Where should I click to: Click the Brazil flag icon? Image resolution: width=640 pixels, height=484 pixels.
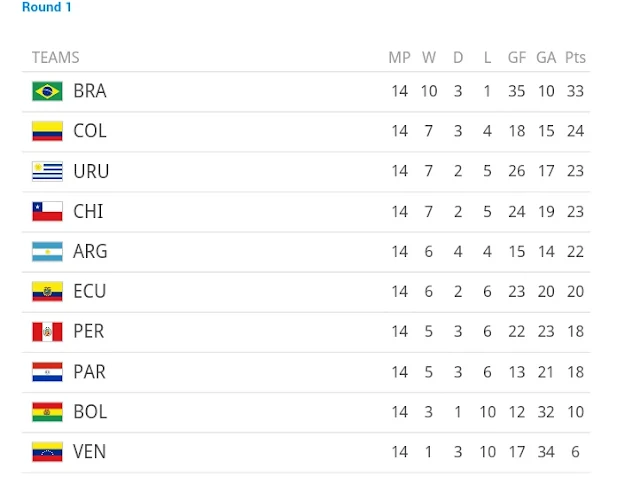[x=47, y=91]
